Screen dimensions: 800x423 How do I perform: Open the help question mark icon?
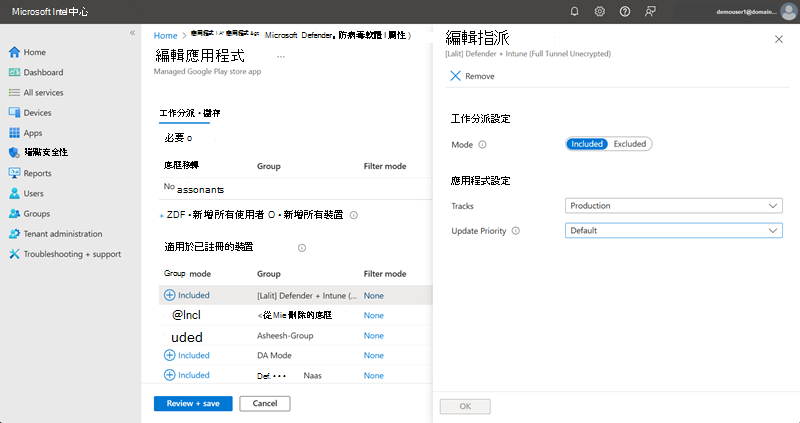point(624,11)
